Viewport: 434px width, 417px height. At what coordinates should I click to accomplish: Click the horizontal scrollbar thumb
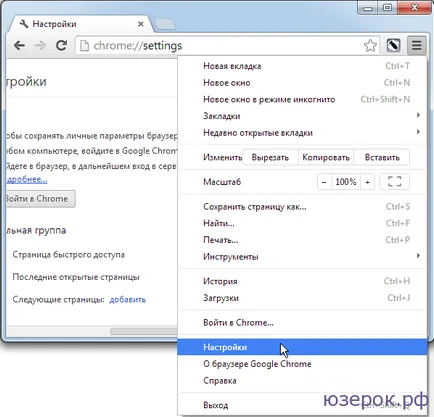pyautogui.click(x=144, y=331)
